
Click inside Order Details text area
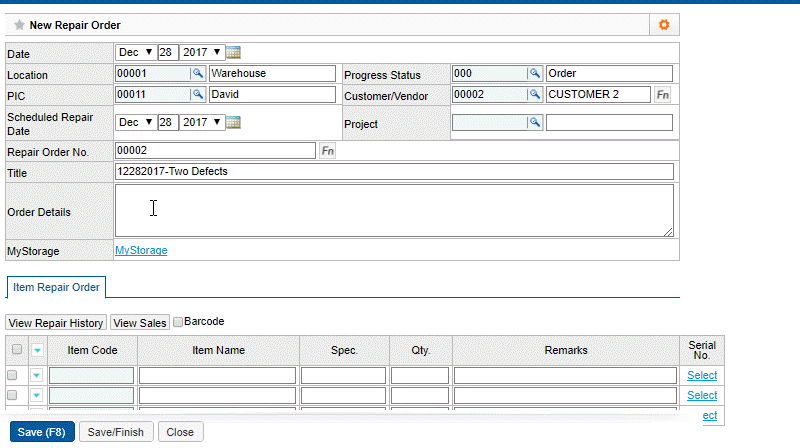(x=394, y=211)
